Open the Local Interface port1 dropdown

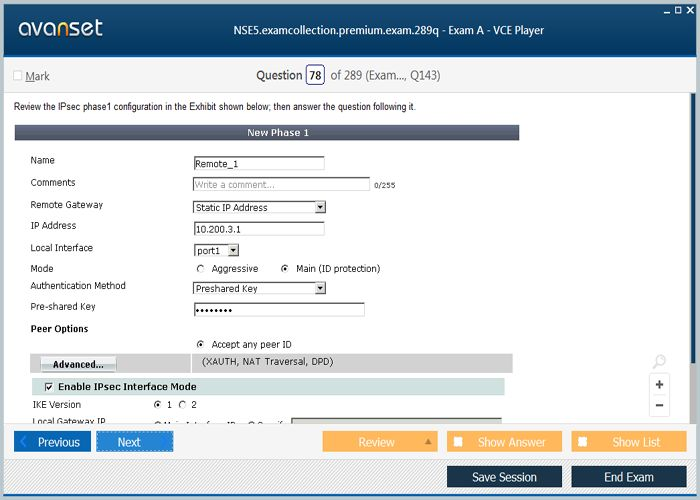(233, 250)
